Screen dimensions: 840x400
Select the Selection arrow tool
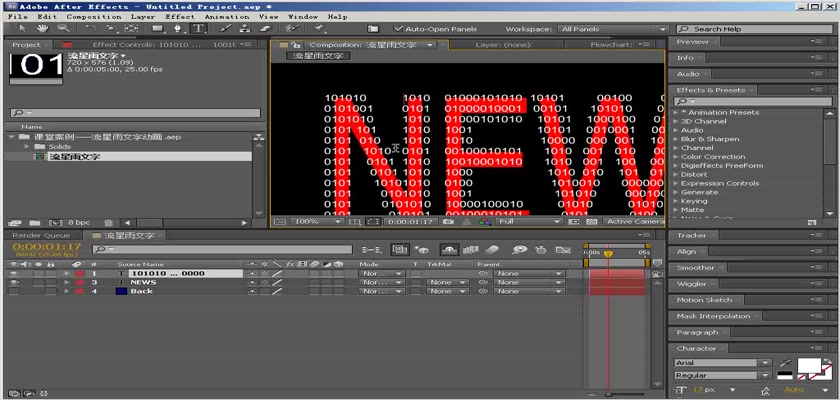(x=22, y=28)
